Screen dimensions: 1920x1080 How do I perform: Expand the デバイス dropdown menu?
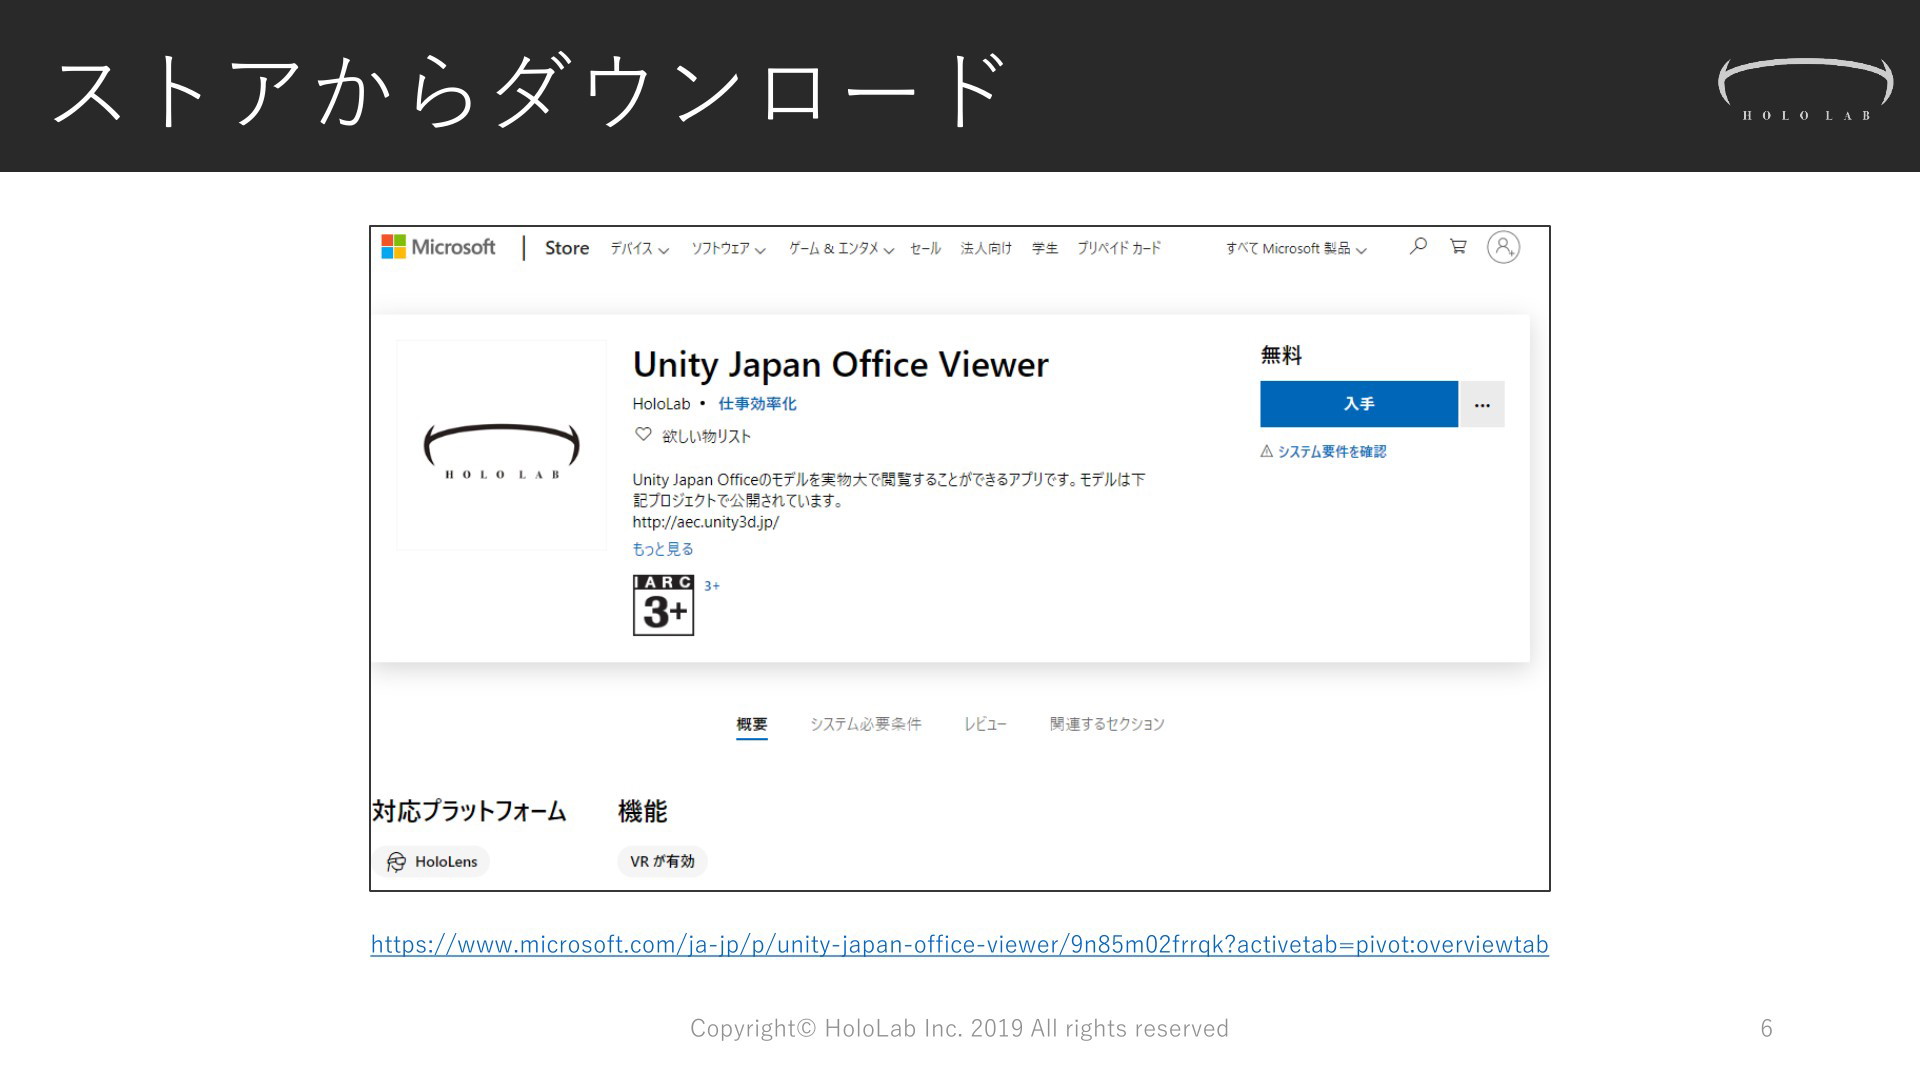coord(640,249)
